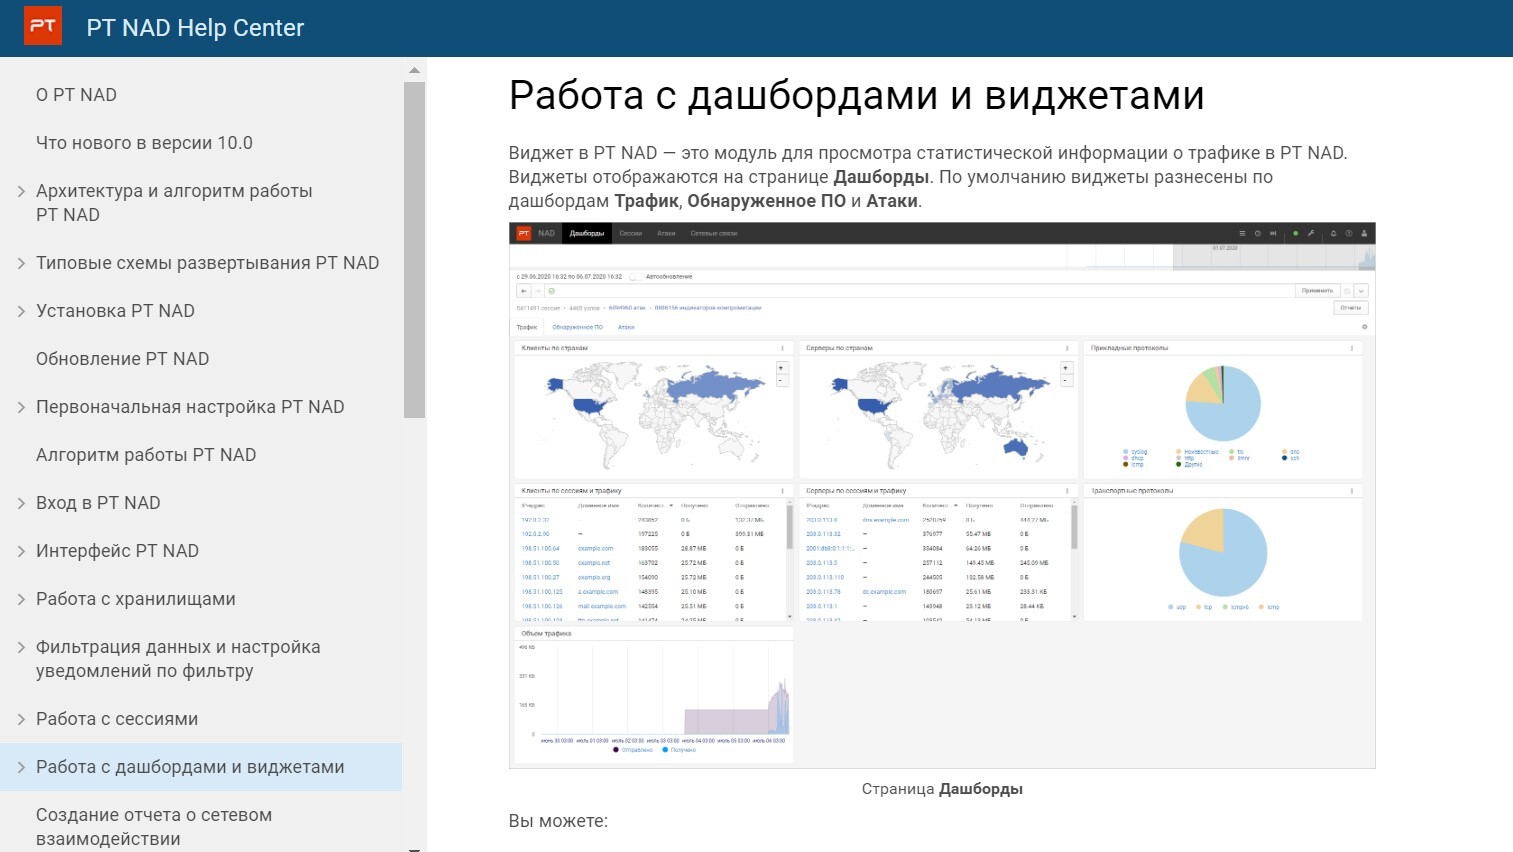Expand the Типовые схемы развертывания chevron
This screenshot has width=1513, height=852.
21,263
